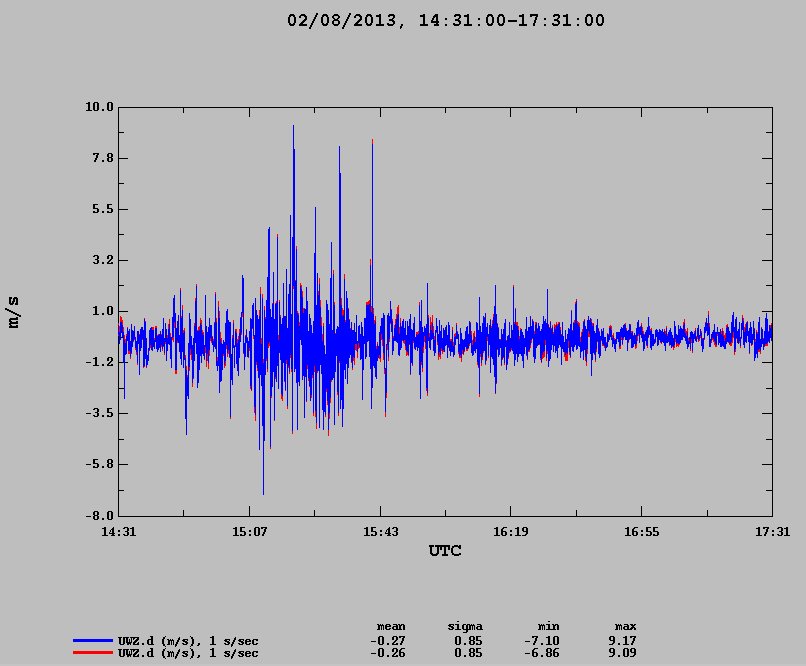
Task: Click the 'max' column header
Action: (x=626, y=627)
